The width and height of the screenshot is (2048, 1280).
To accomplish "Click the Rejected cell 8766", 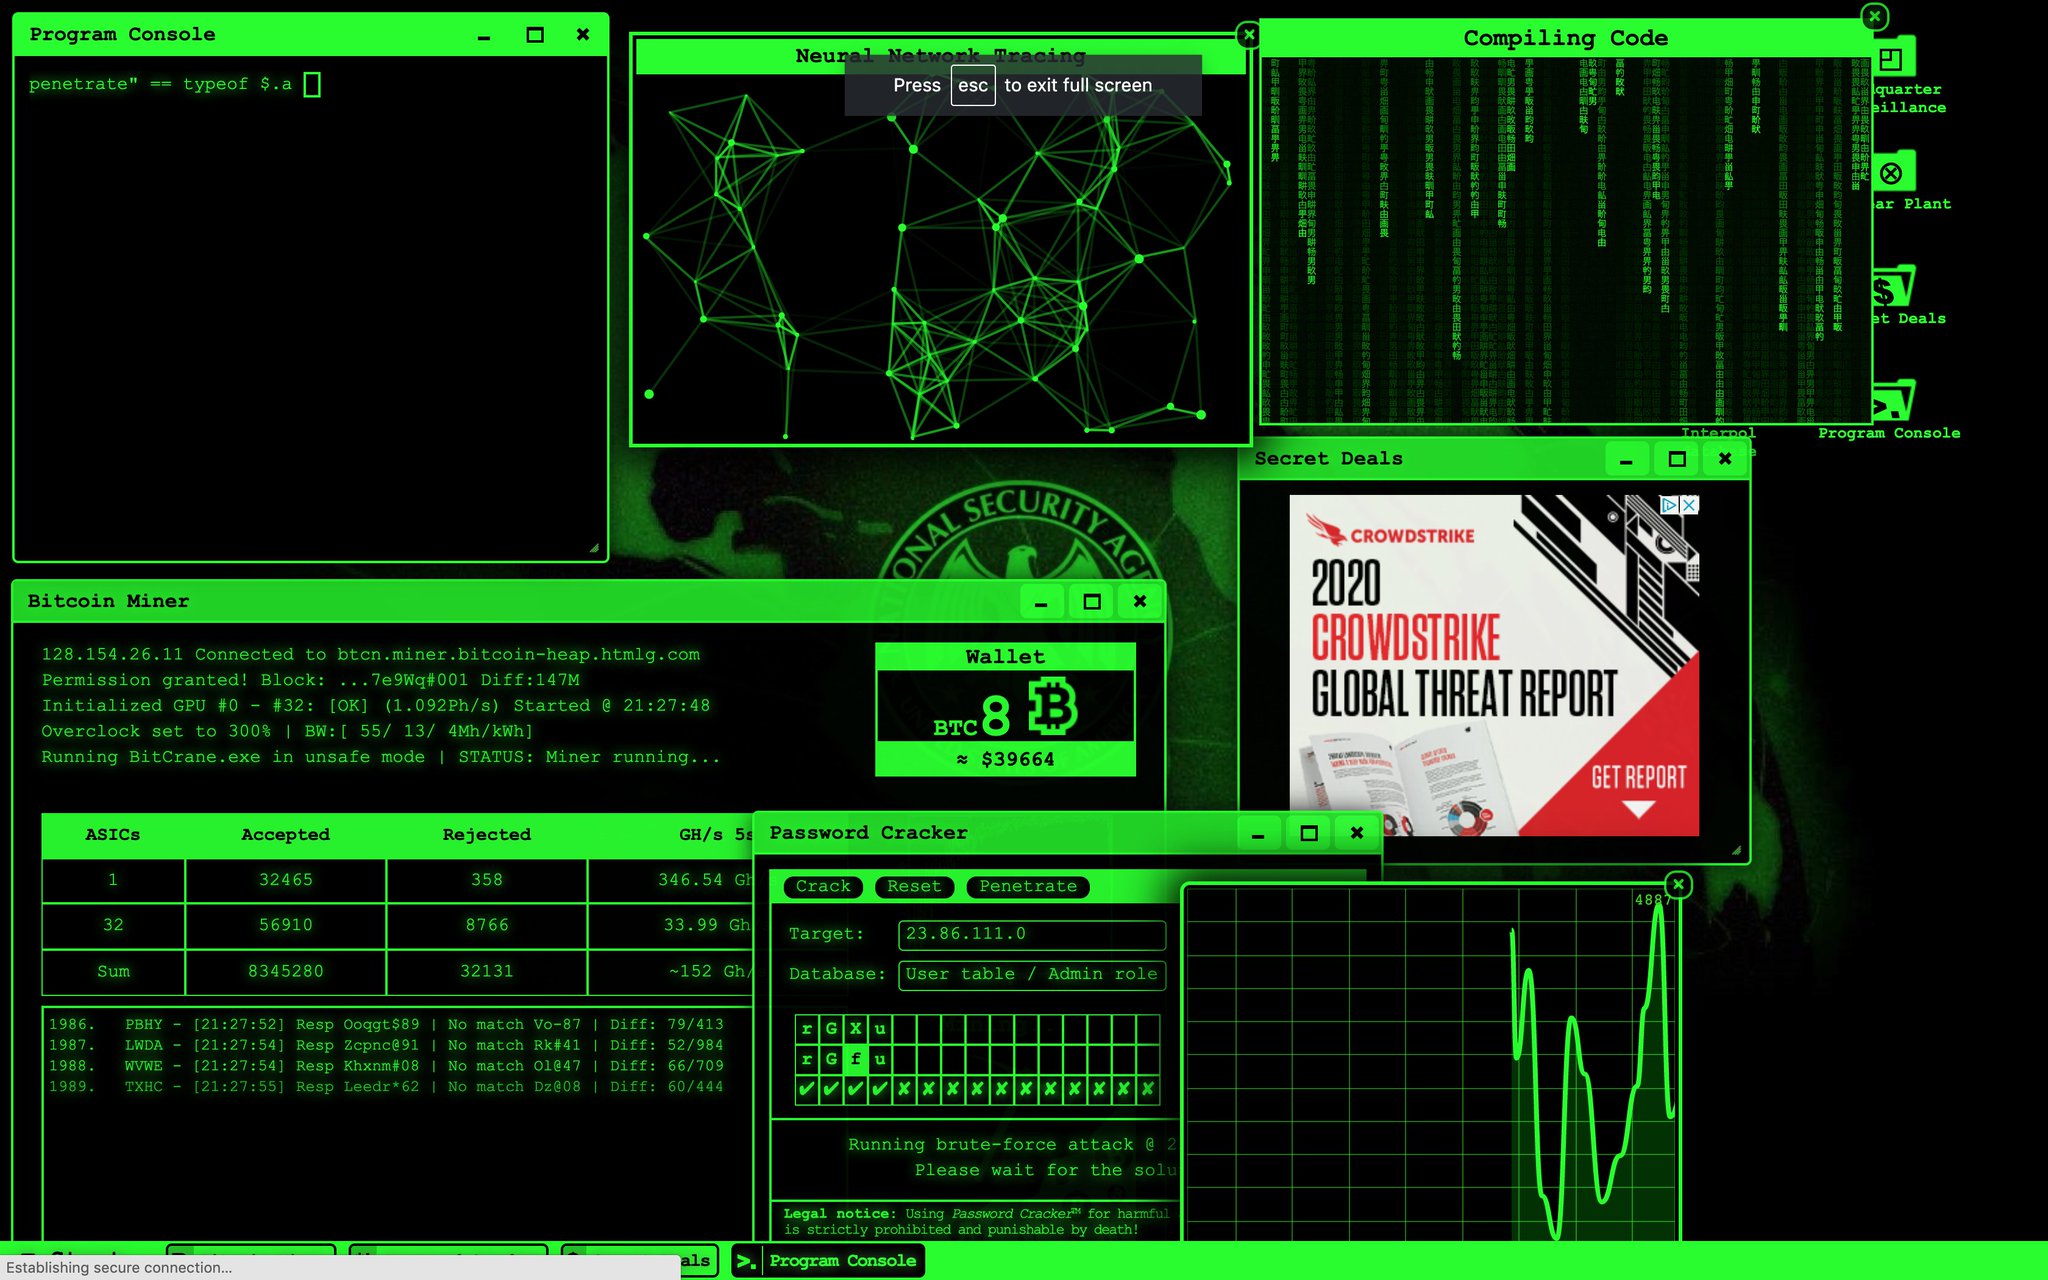I will coord(487,925).
